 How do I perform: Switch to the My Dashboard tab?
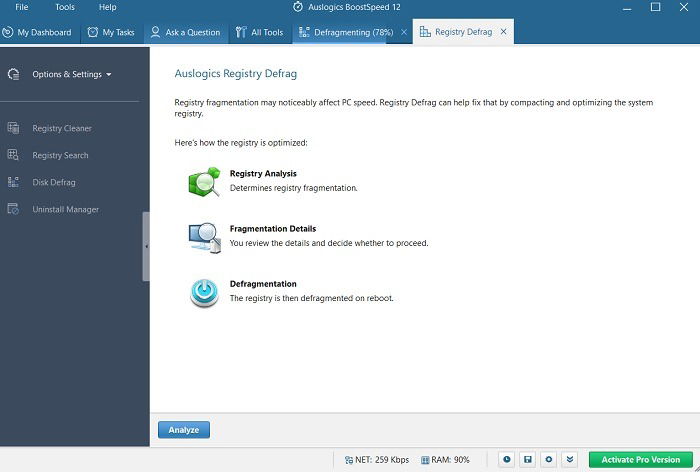pos(37,32)
